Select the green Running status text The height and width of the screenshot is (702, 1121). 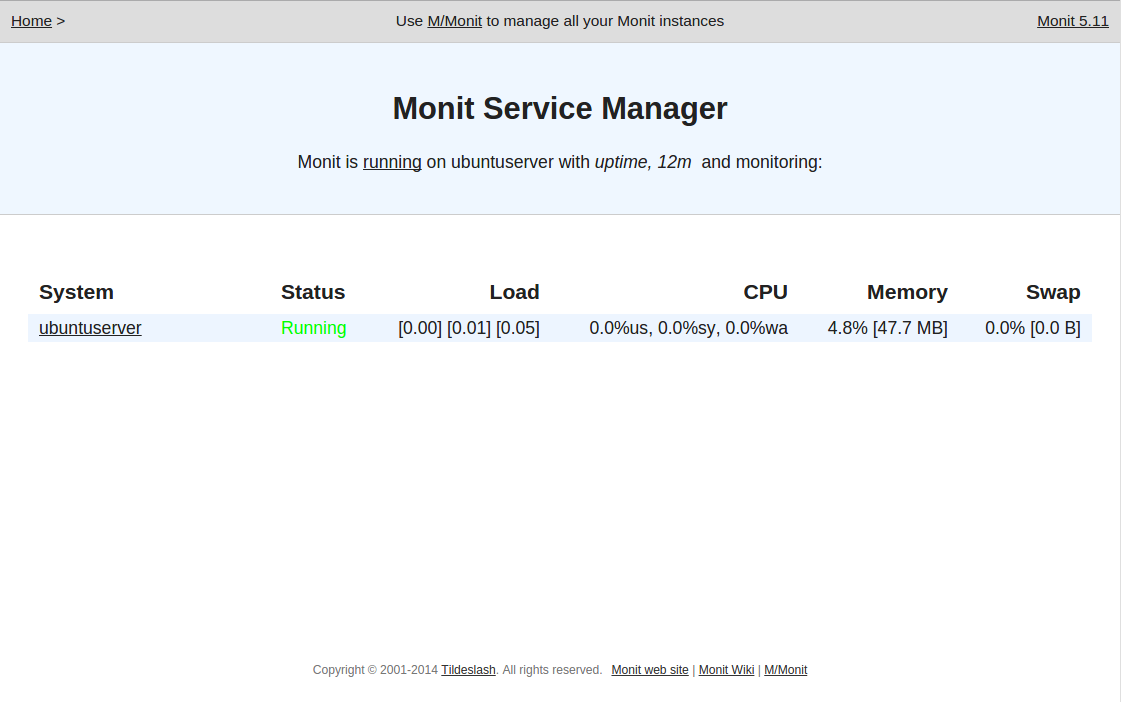click(314, 328)
